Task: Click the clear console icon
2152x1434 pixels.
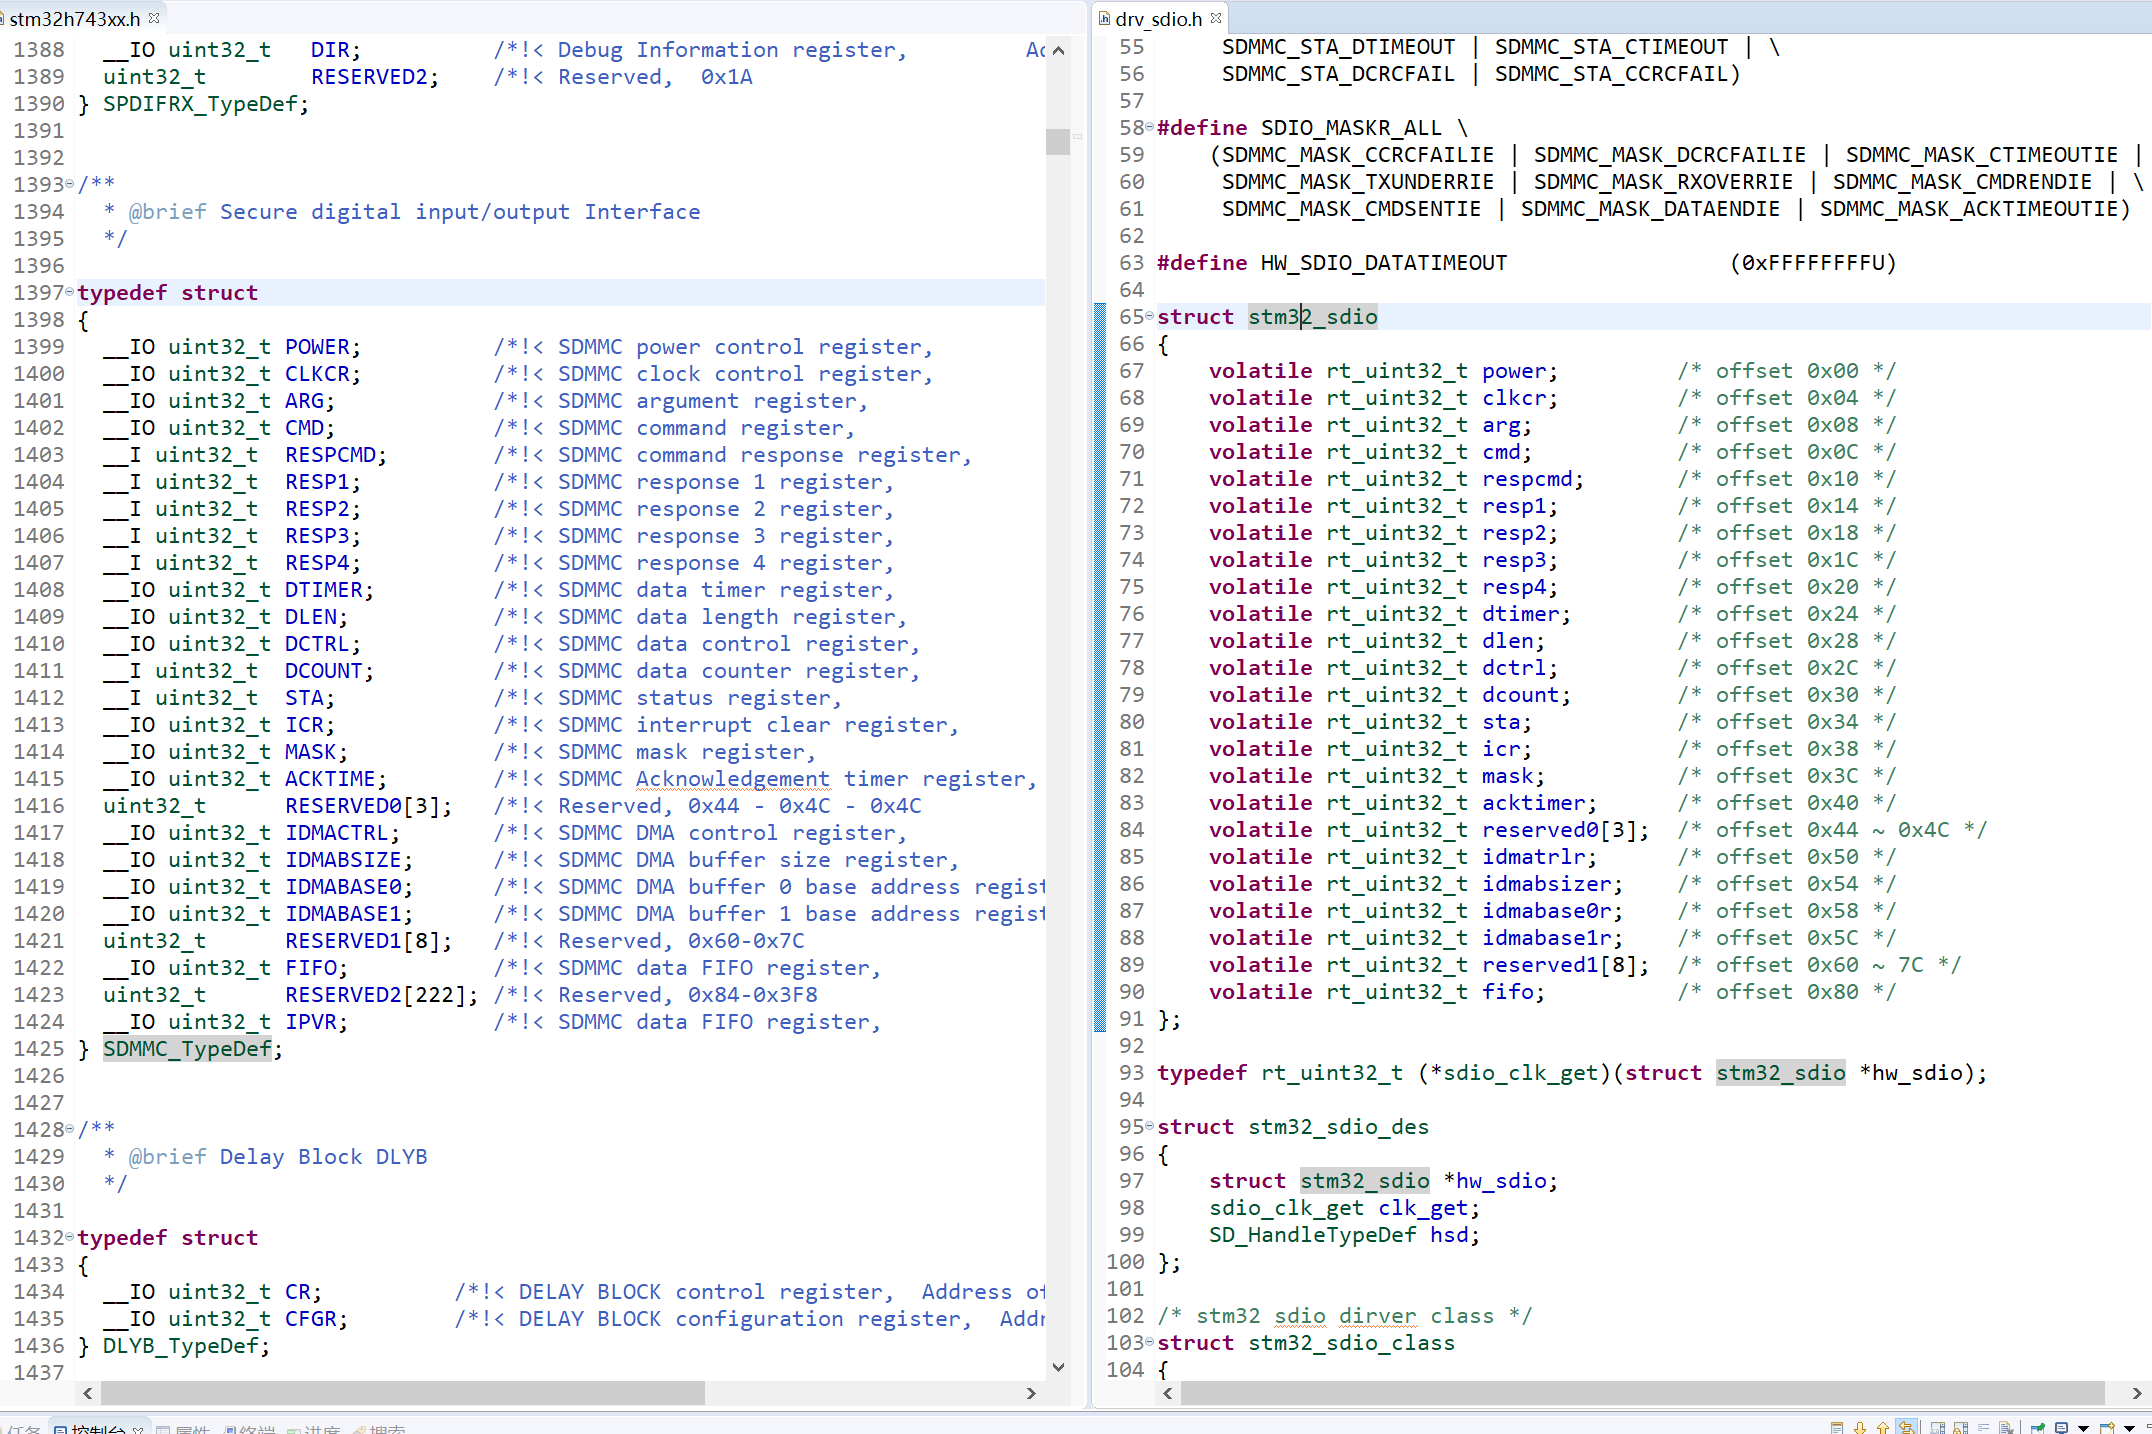Action: (x=2007, y=1428)
